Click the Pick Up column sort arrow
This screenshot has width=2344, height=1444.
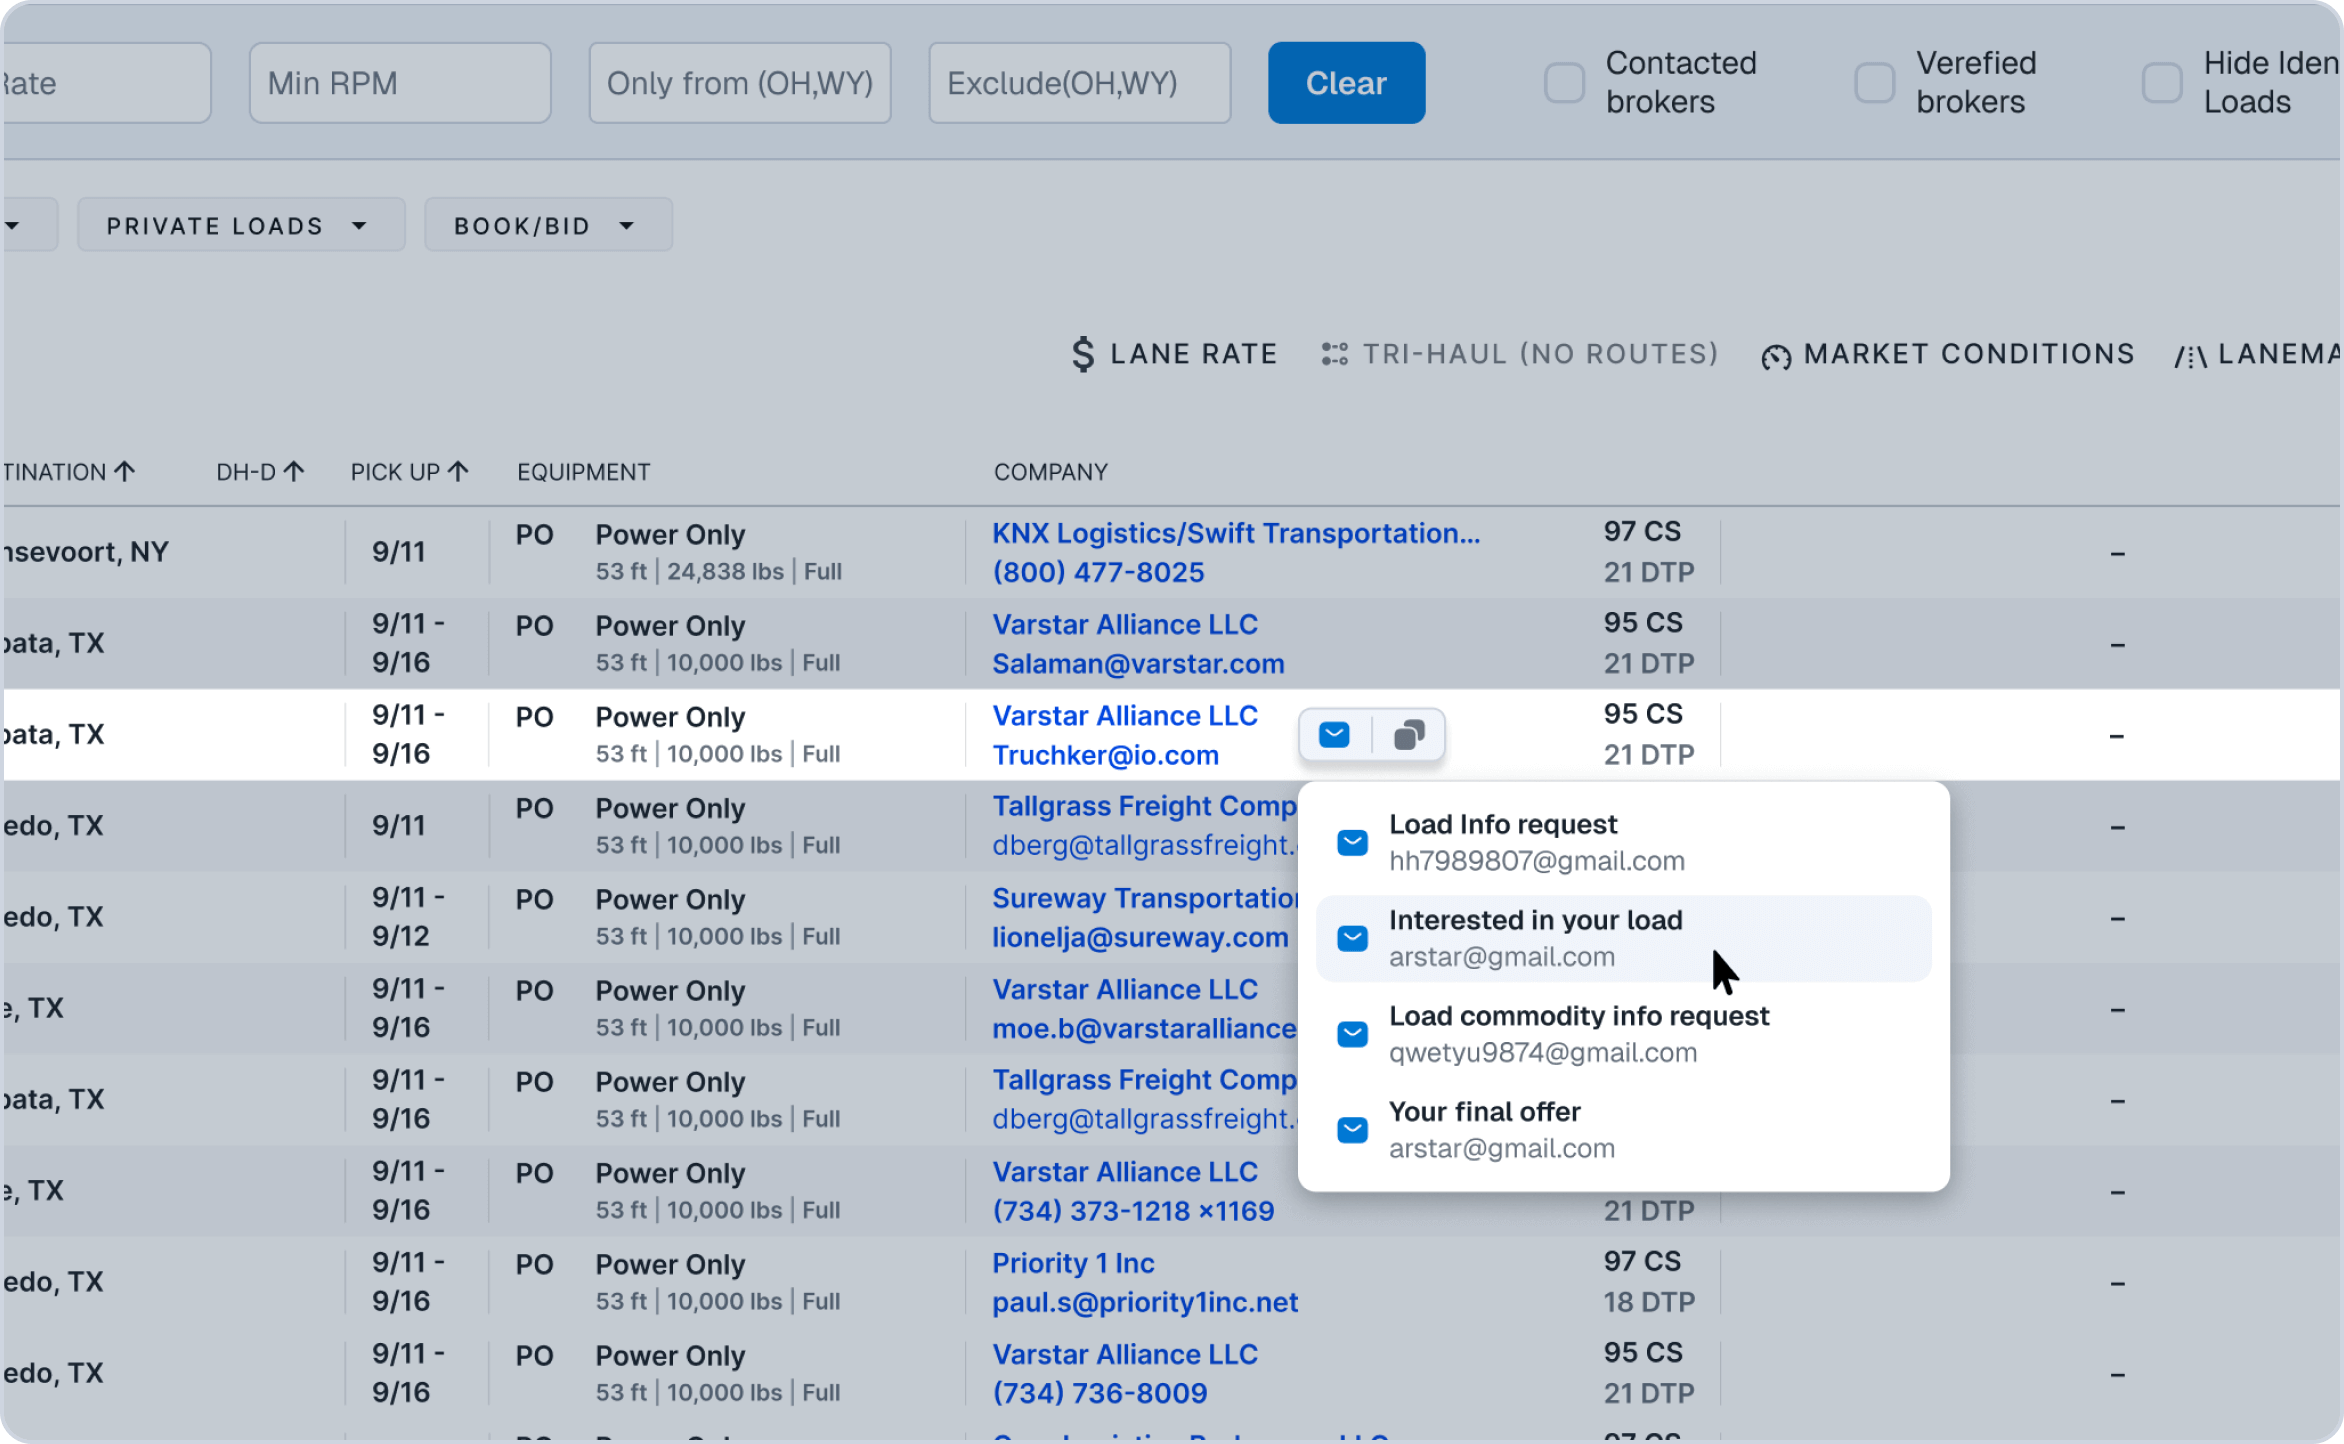[459, 470]
